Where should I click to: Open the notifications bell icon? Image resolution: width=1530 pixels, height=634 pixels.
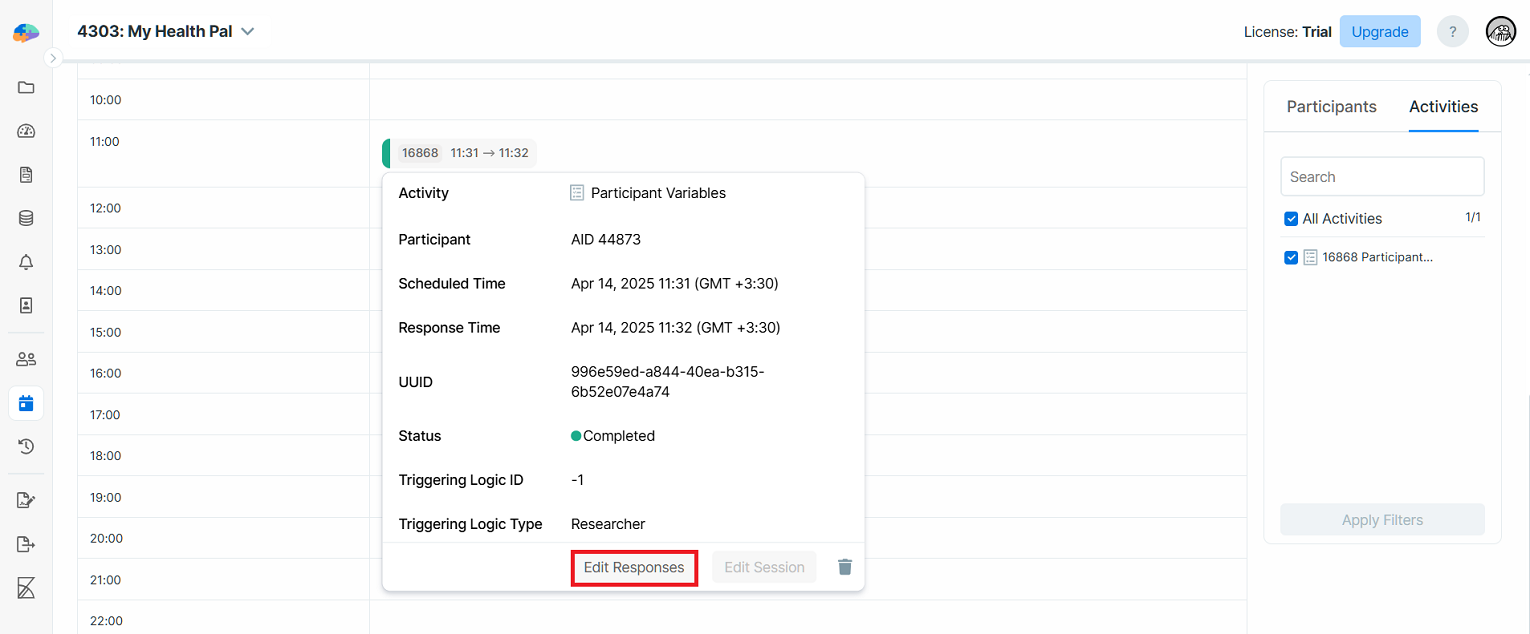[26, 262]
